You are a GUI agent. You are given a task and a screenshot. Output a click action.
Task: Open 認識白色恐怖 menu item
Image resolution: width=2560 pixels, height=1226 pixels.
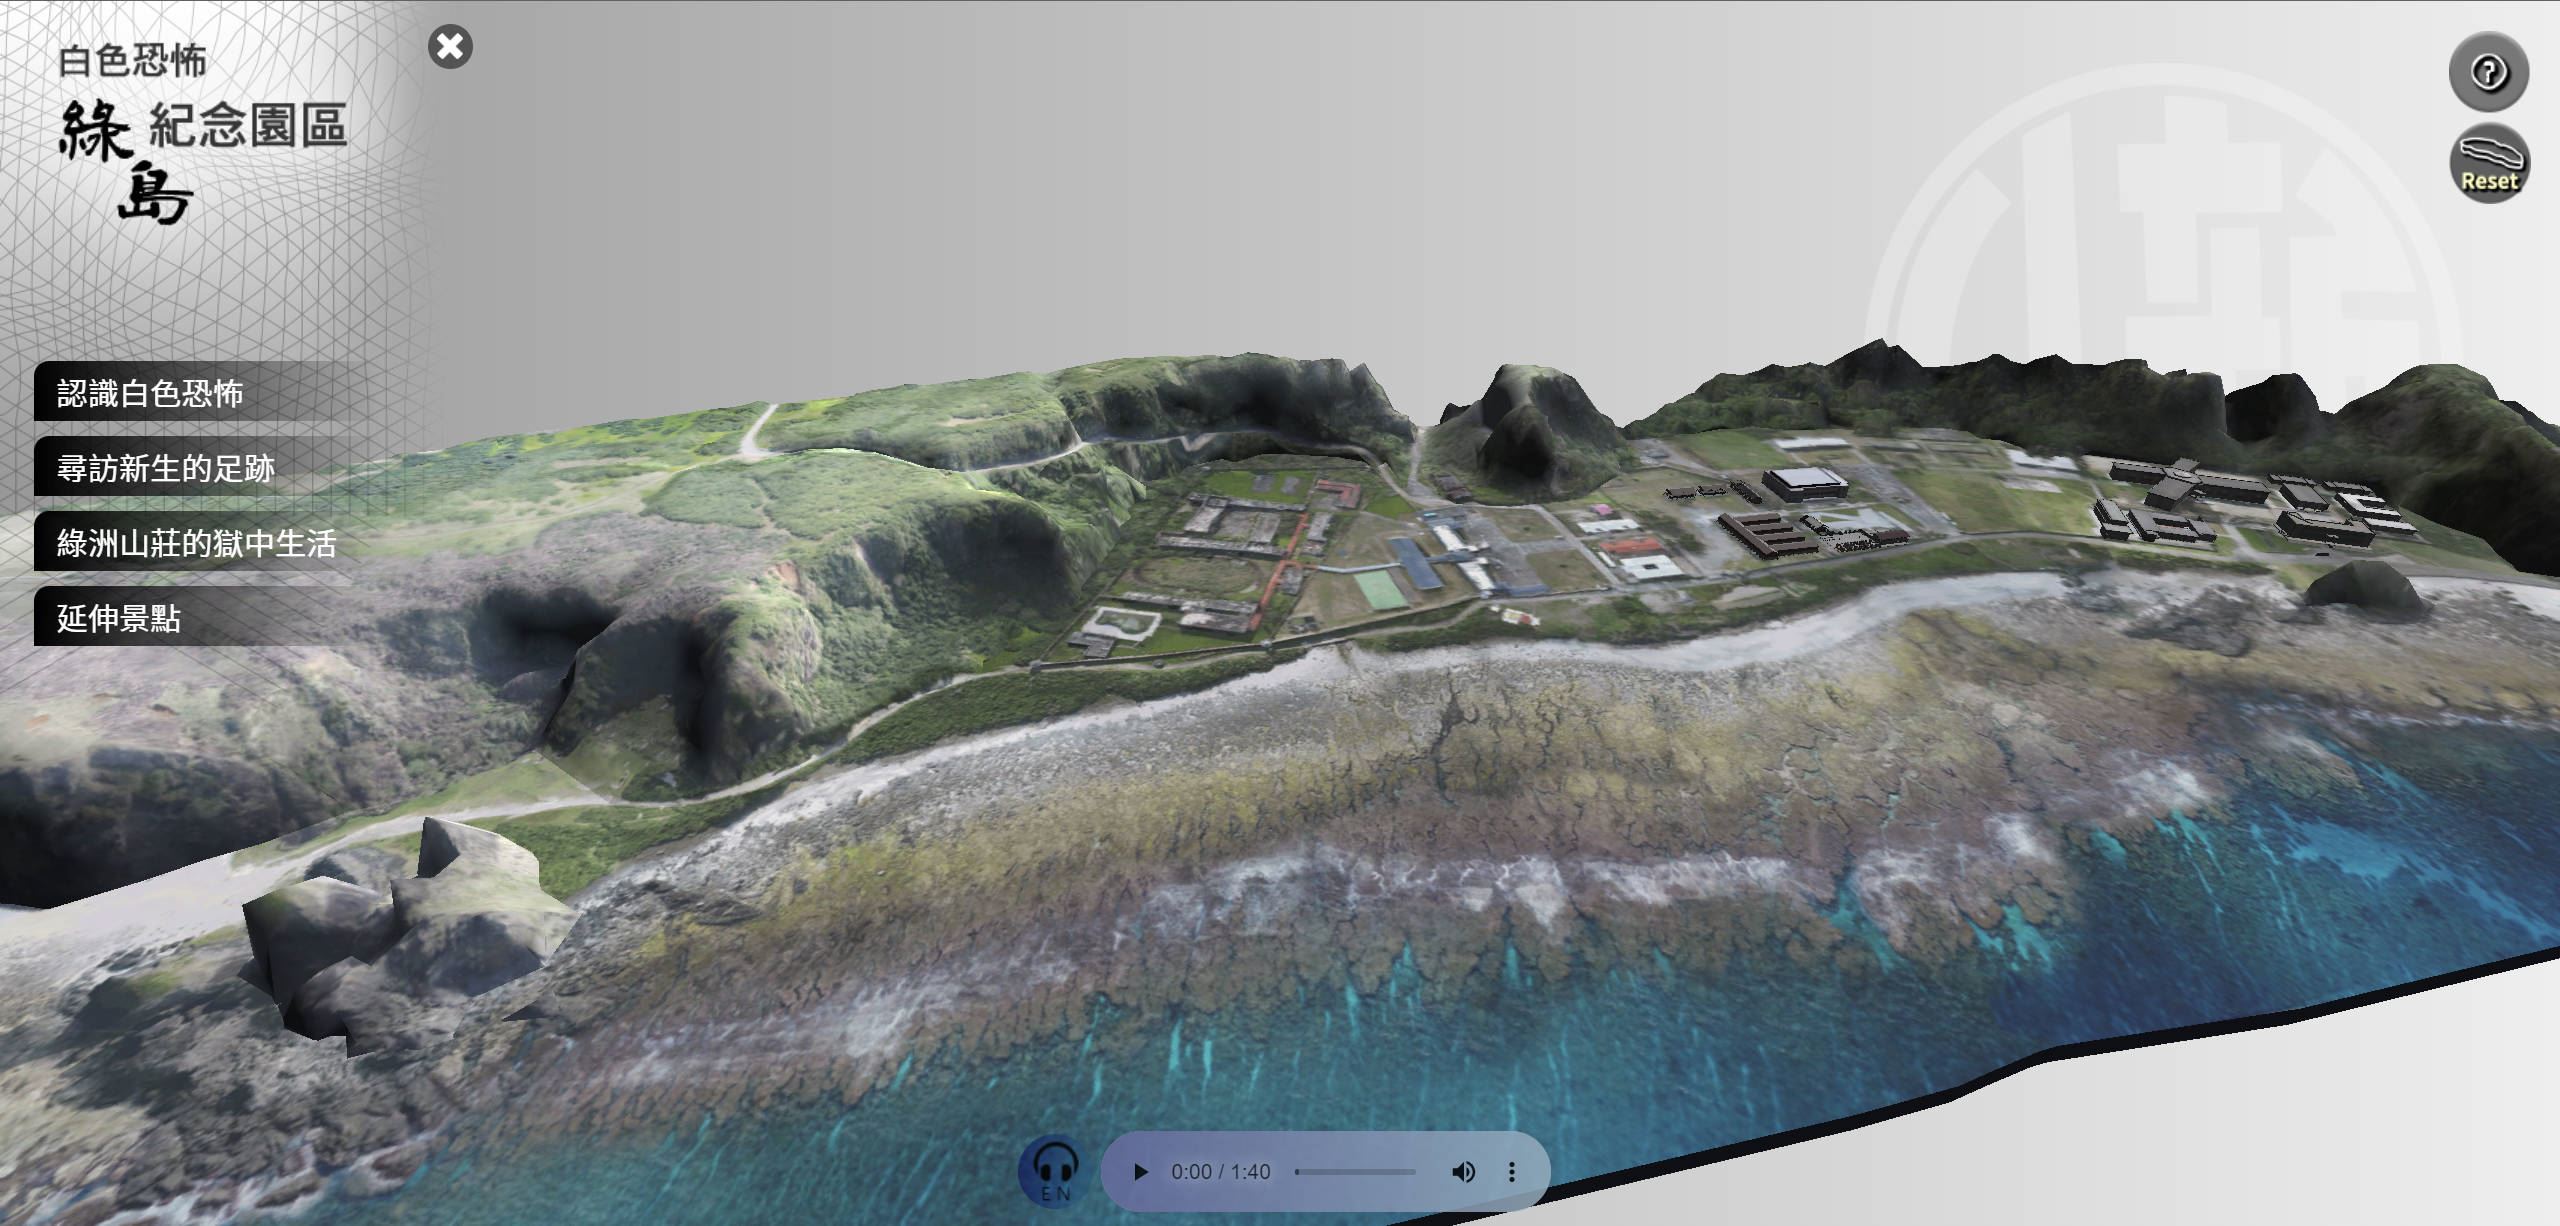tap(150, 393)
